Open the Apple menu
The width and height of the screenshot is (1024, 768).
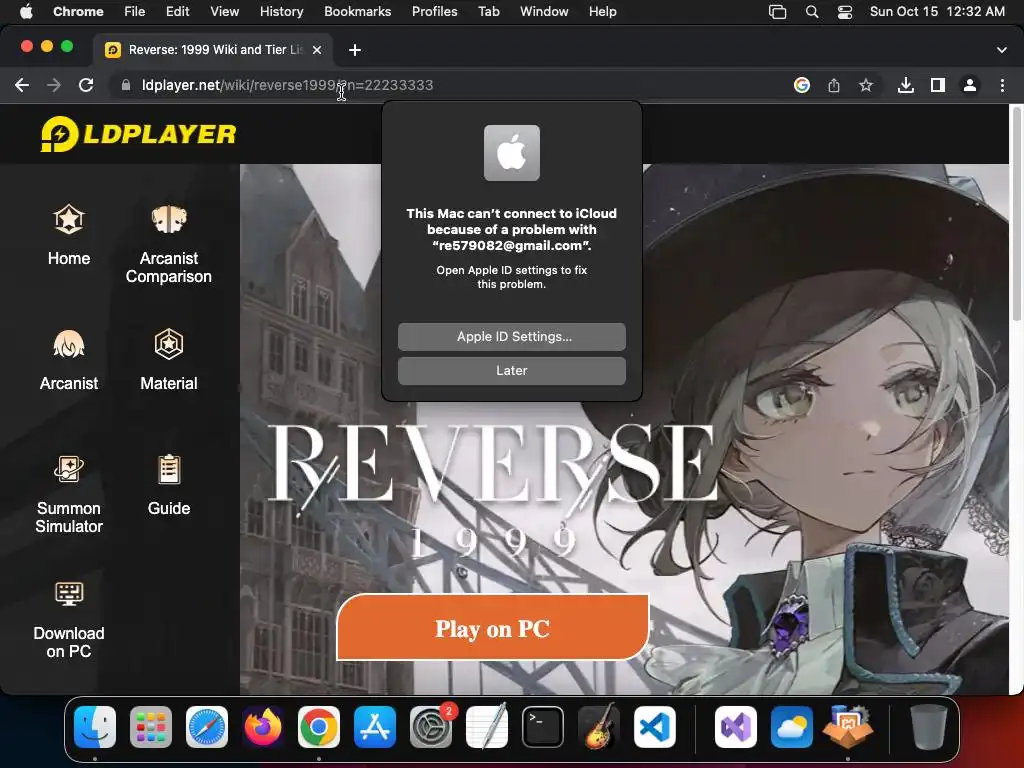tap(25, 12)
